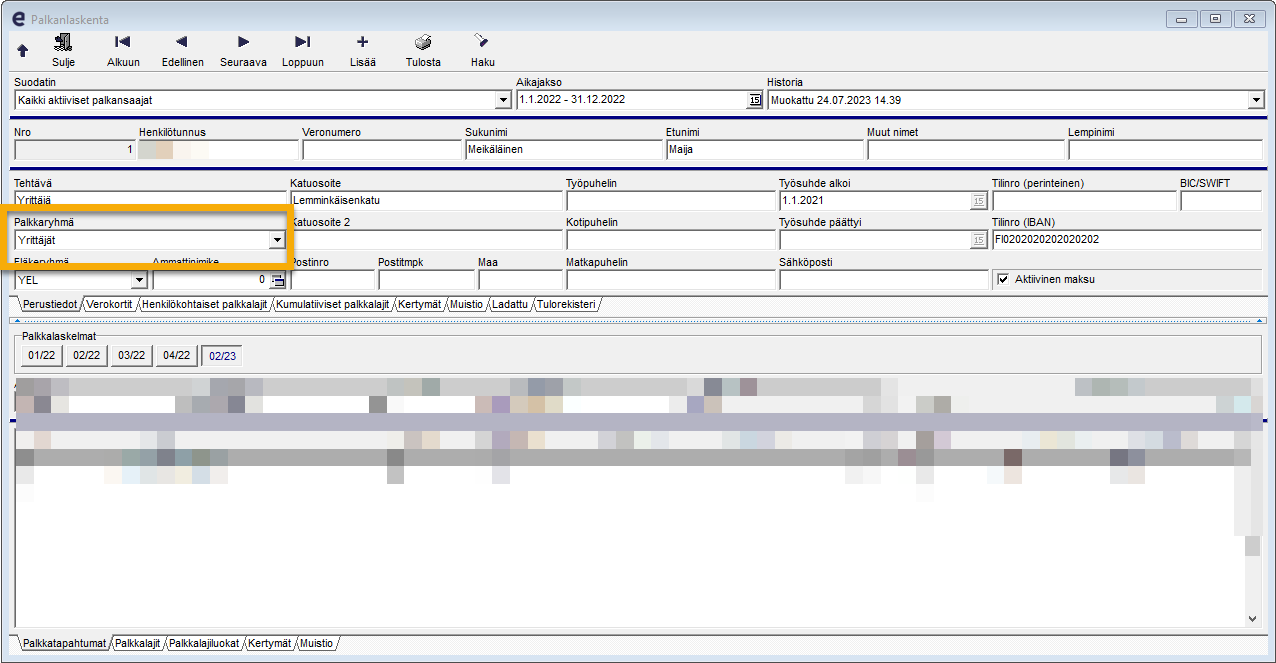Click the BIC/SWIFT input field

1220,200
